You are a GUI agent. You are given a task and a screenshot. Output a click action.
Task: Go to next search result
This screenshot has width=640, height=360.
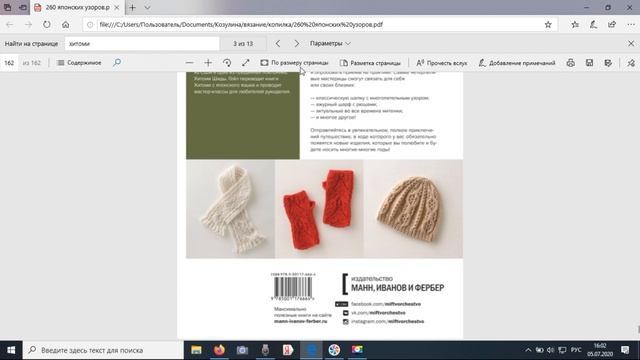tap(296, 43)
